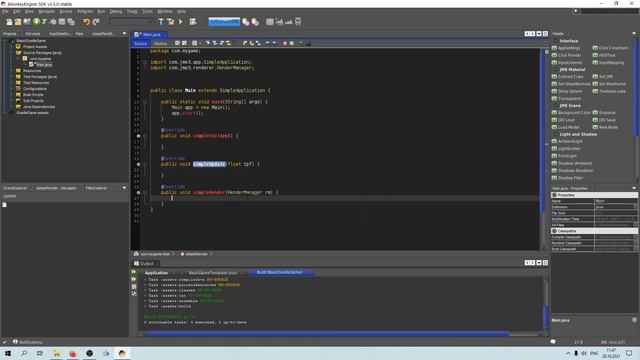Open the Debug menu
Image resolution: width=640 pixels, height=360 pixels.
coord(116,11)
